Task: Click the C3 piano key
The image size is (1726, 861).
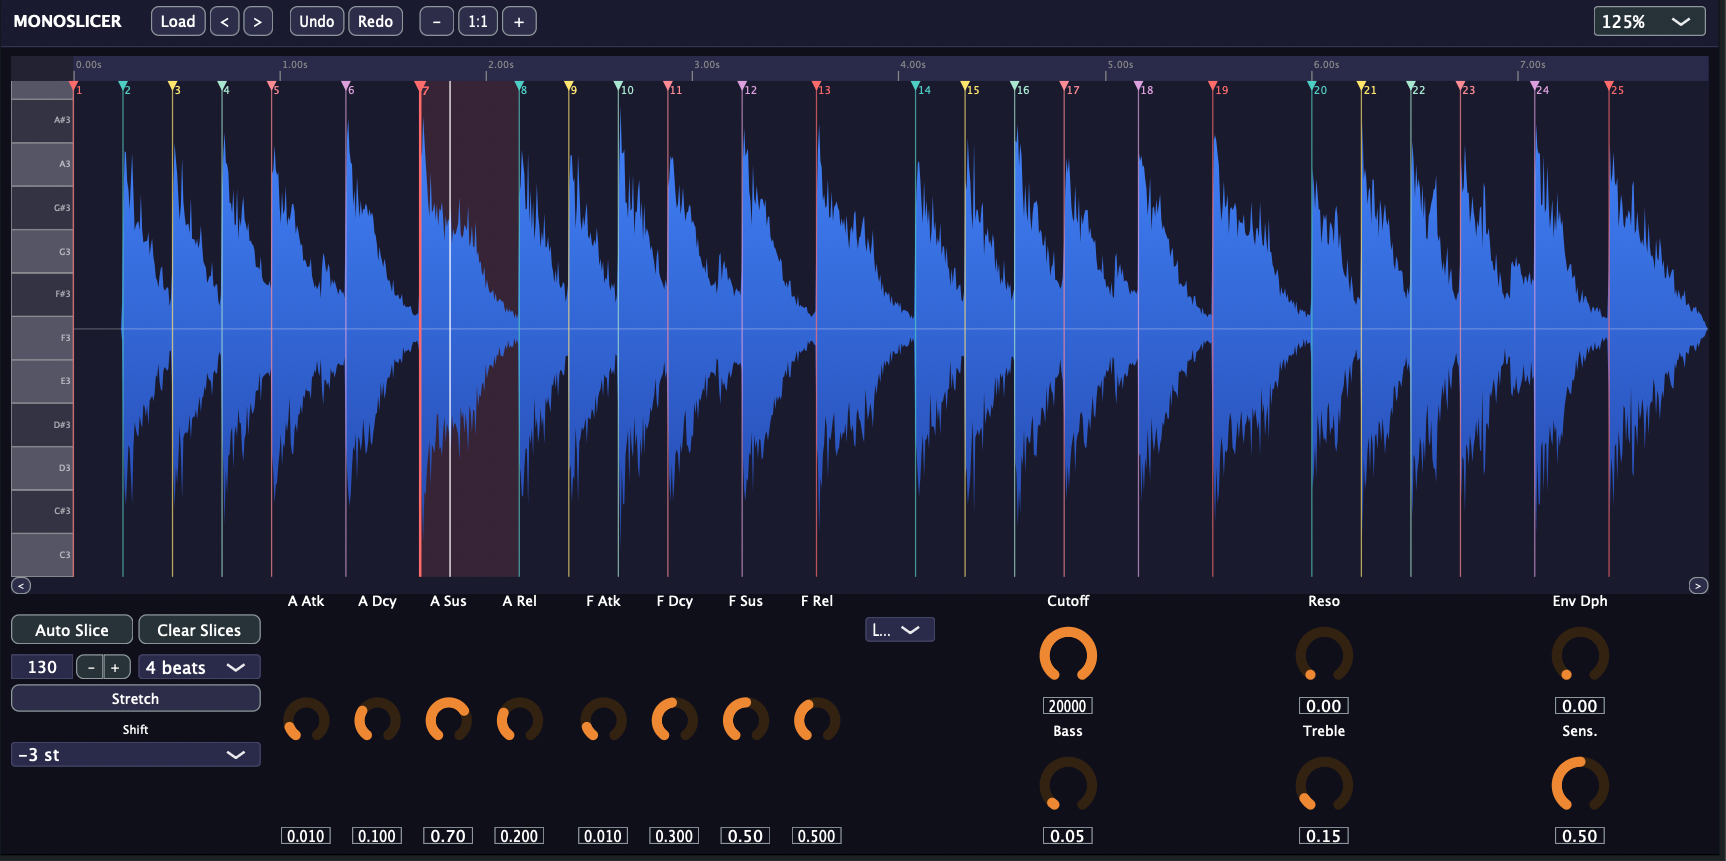Action: click(x=42, y=555)
